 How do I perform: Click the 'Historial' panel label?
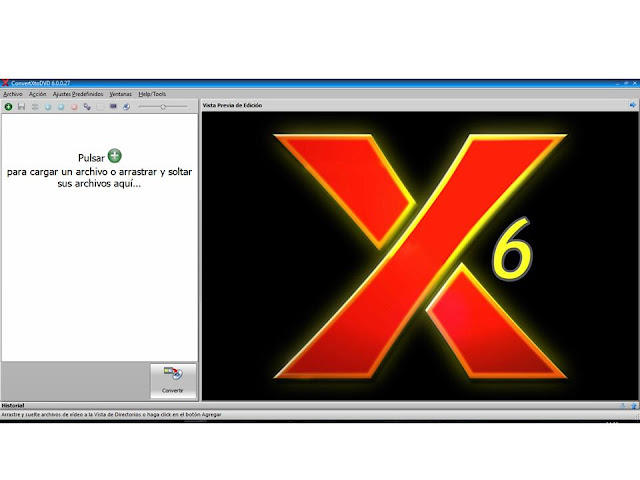pos(13,406)
